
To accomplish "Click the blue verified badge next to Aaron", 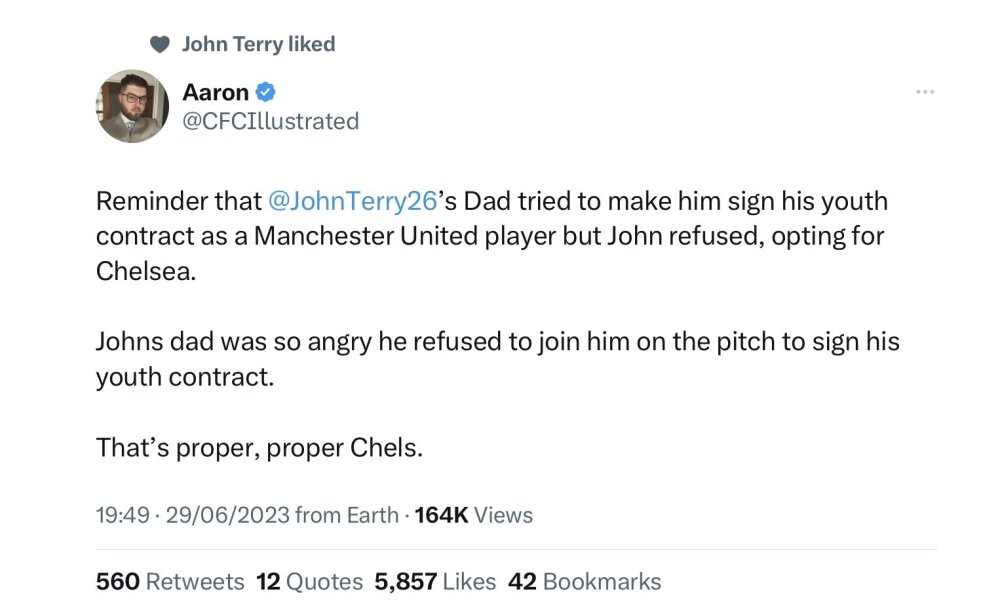I will (265, 92).
